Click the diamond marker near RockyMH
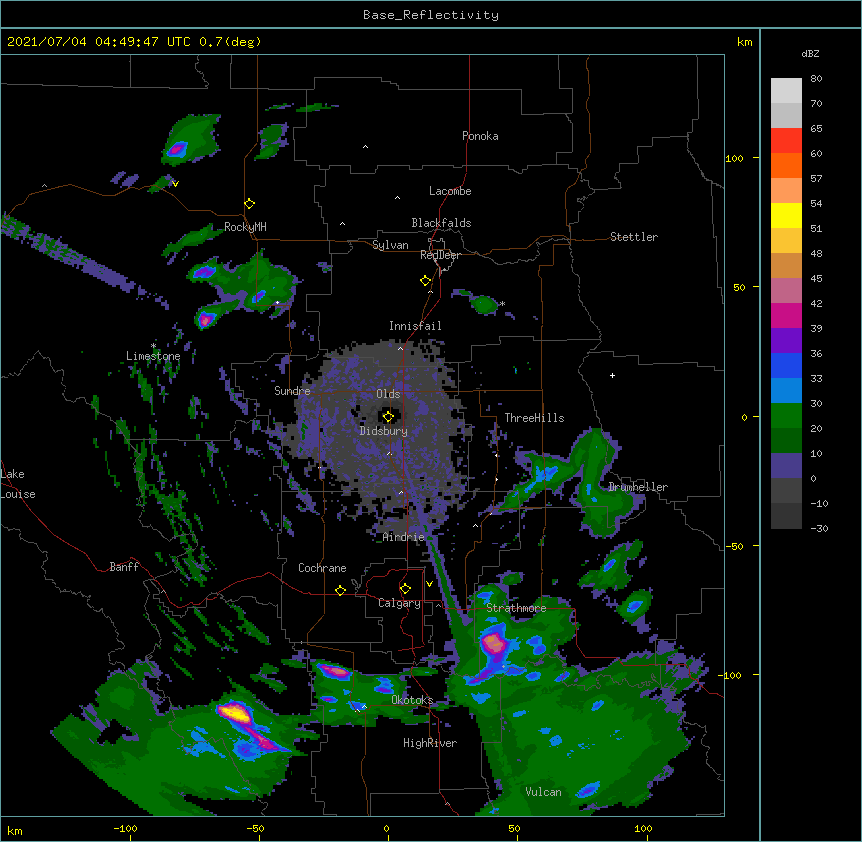This screenshot has height=842, width=862. [250, 204]
